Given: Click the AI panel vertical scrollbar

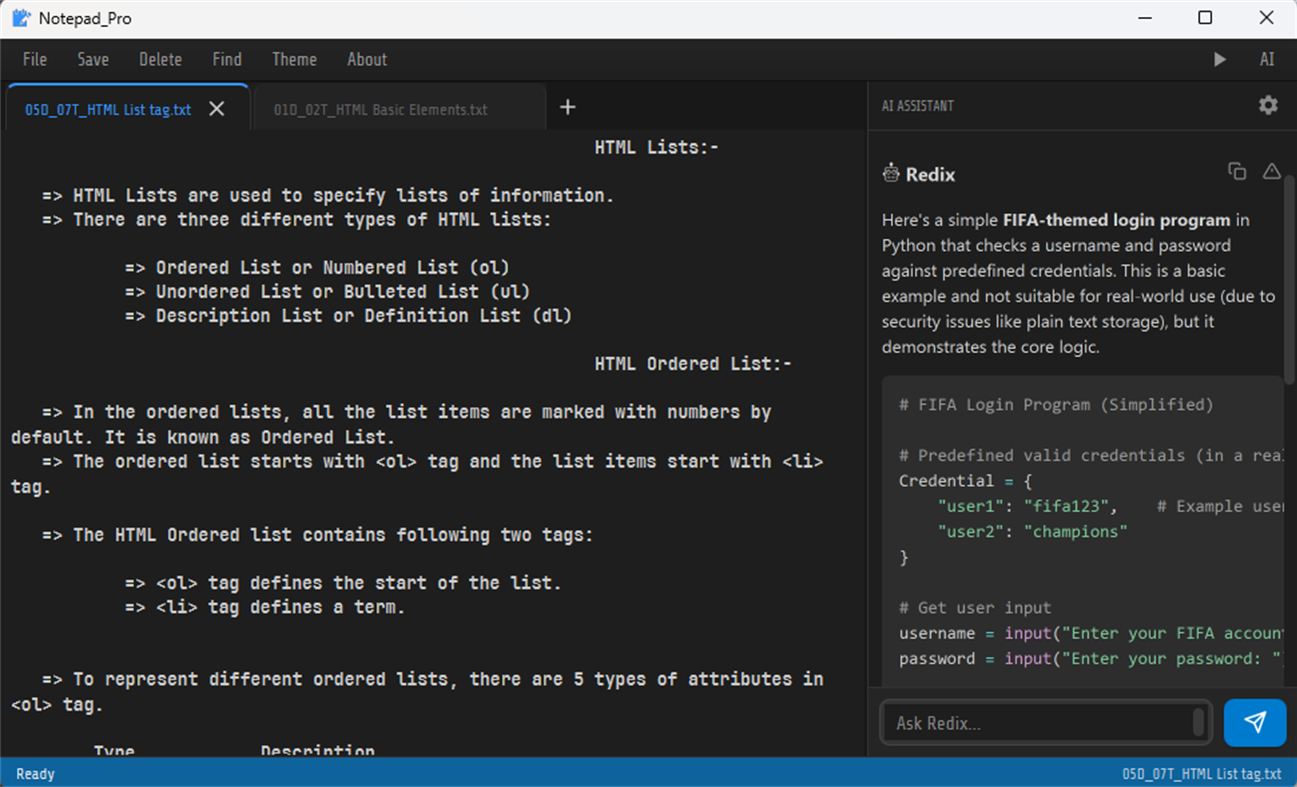Looking at the screenshot, I should point(1290,280).
